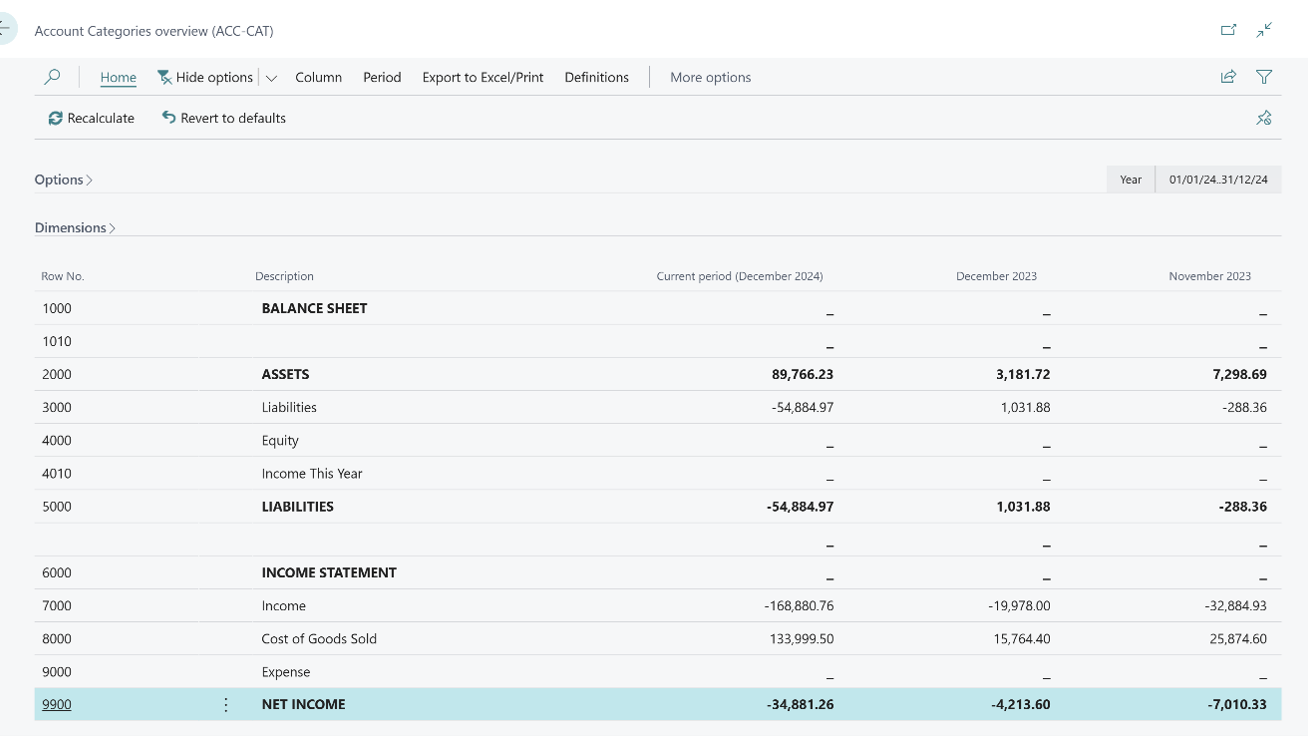The width and height of the screenshot is (1308, 736).
Task: Click the collapse page arrows icon
Action: click(x=1264, y=30)
